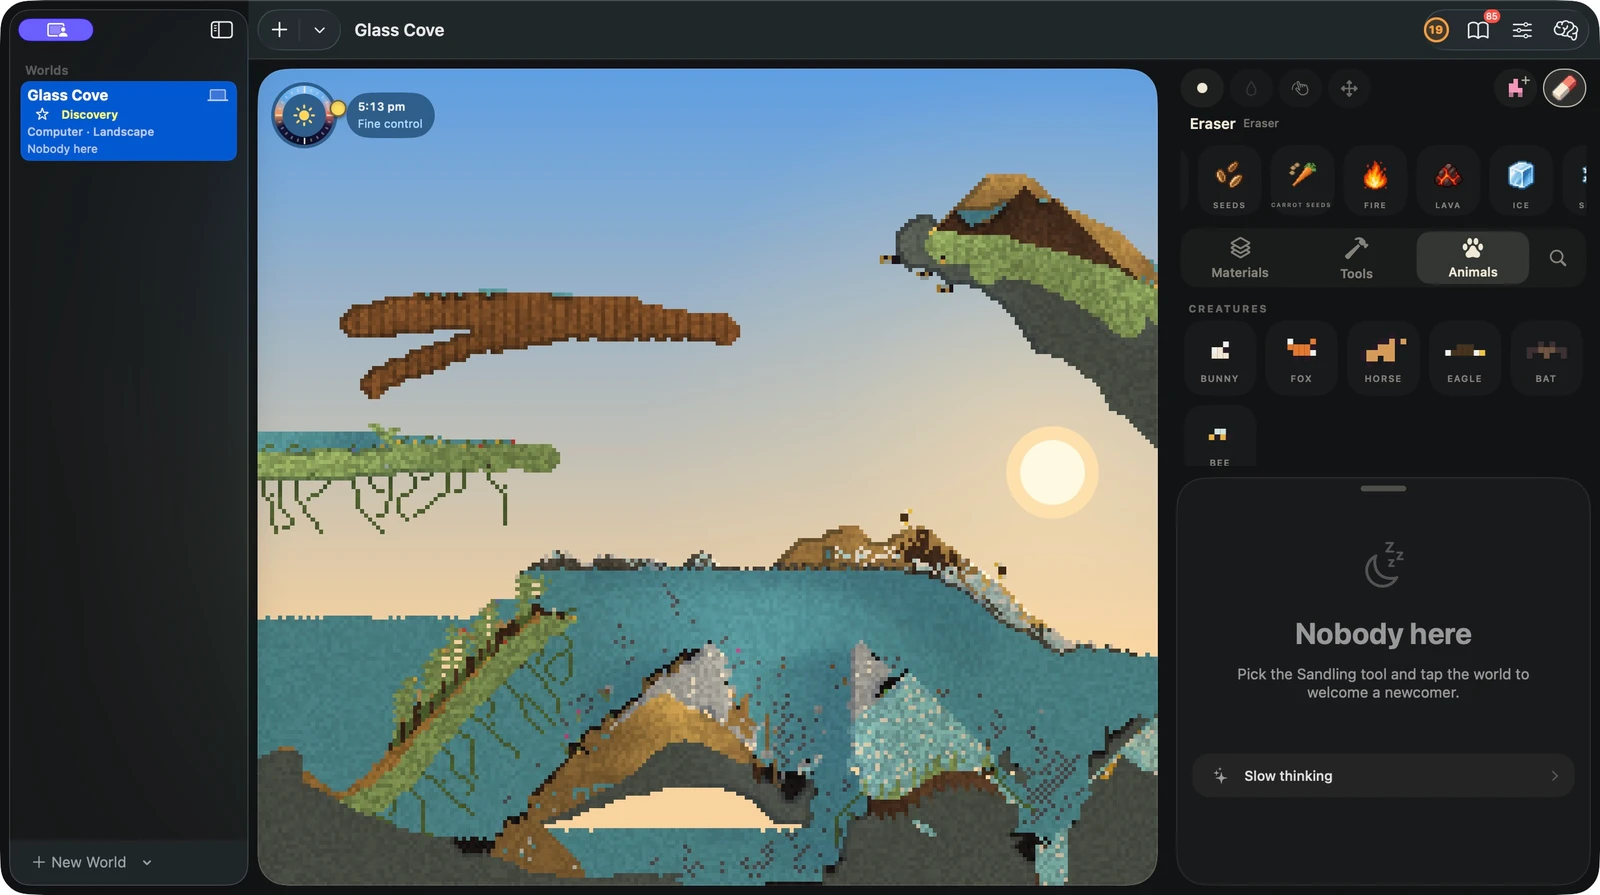
Task: Choose the Seeds material
Action: 1229,180
